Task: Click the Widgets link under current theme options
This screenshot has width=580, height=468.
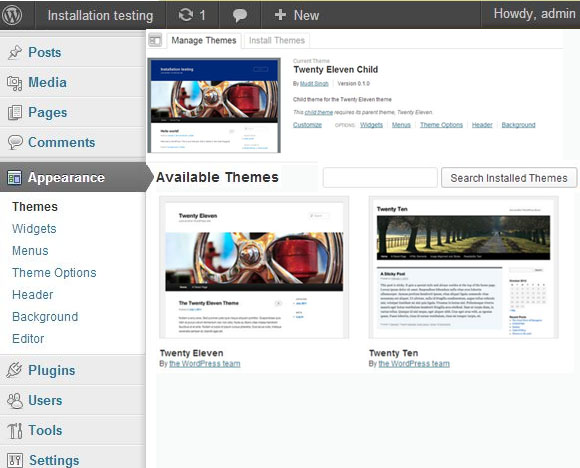Action: point(371,125)
